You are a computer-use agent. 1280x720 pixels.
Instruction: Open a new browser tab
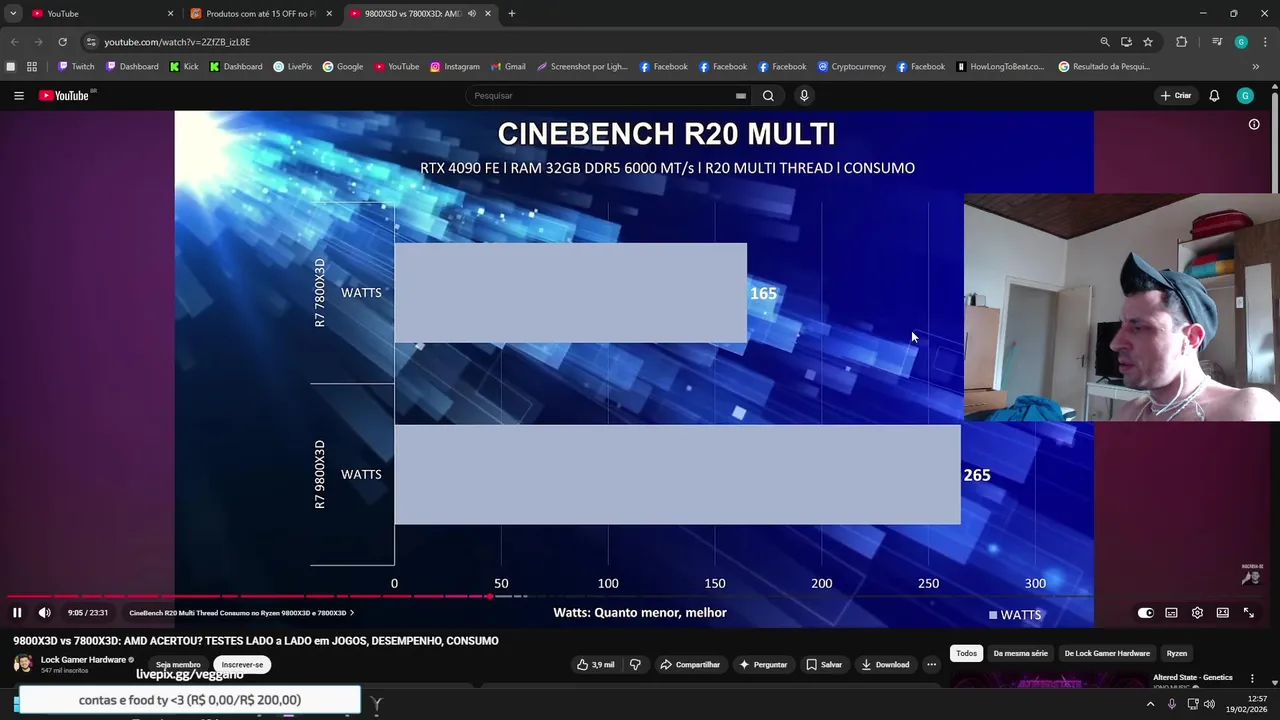pos(511,14)
